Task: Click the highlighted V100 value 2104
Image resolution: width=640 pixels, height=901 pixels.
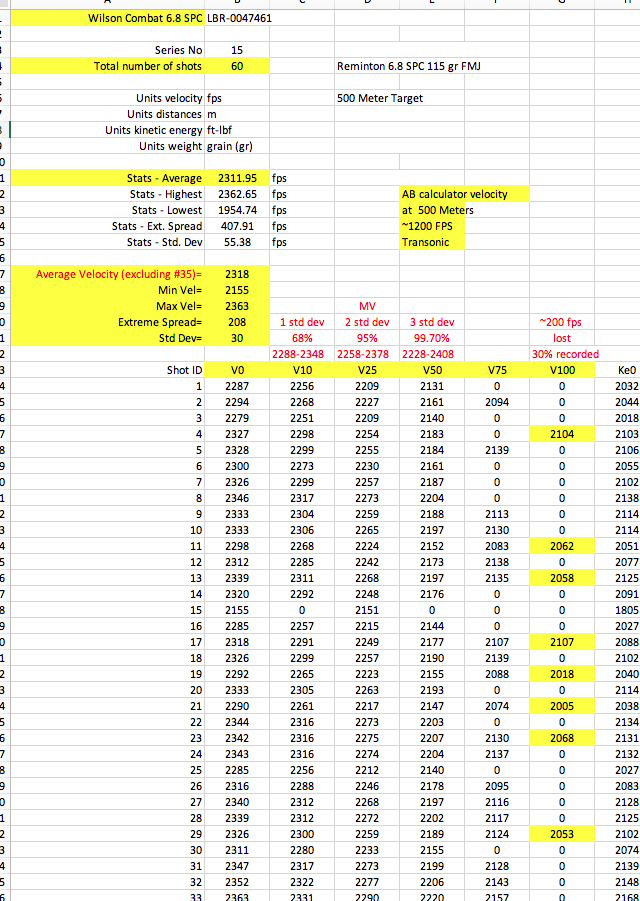Action: point(563,434)
